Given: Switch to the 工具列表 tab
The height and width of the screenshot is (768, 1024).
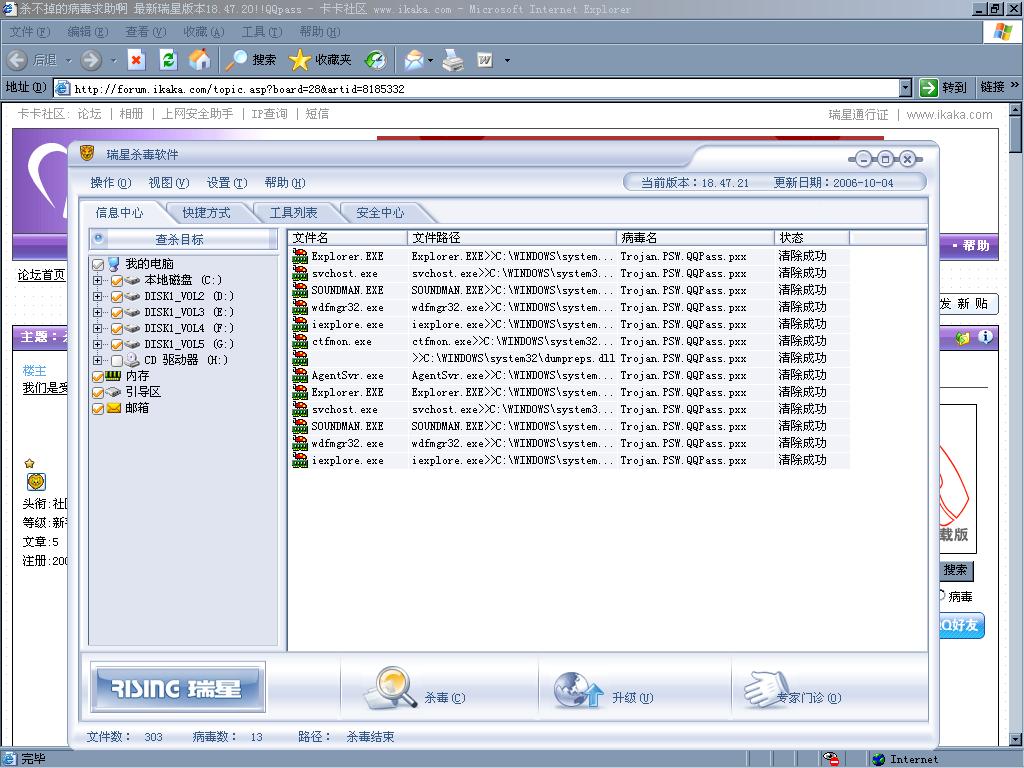Looking at the screenshot, I should (x=293, y=213).
